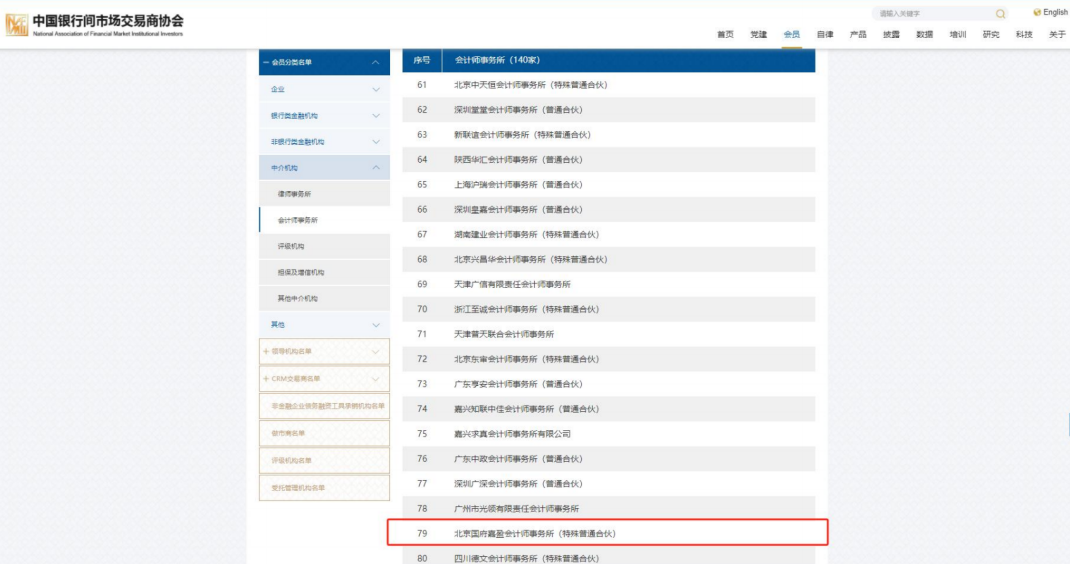Image resolution: width=1070 pixels, height=564 pixels.
Task: Click row 64 陕西华汇会计师事务所
Action: click(609, 160)
